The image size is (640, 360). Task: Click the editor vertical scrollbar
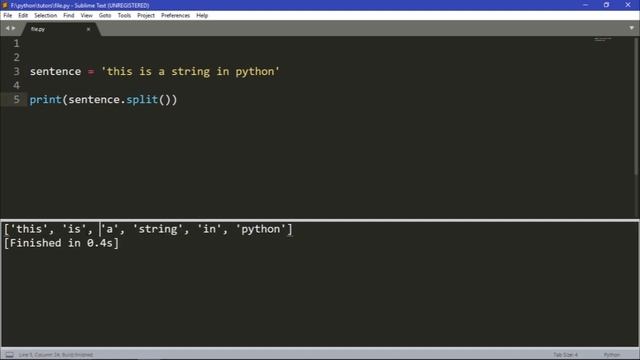pos(636,107)
